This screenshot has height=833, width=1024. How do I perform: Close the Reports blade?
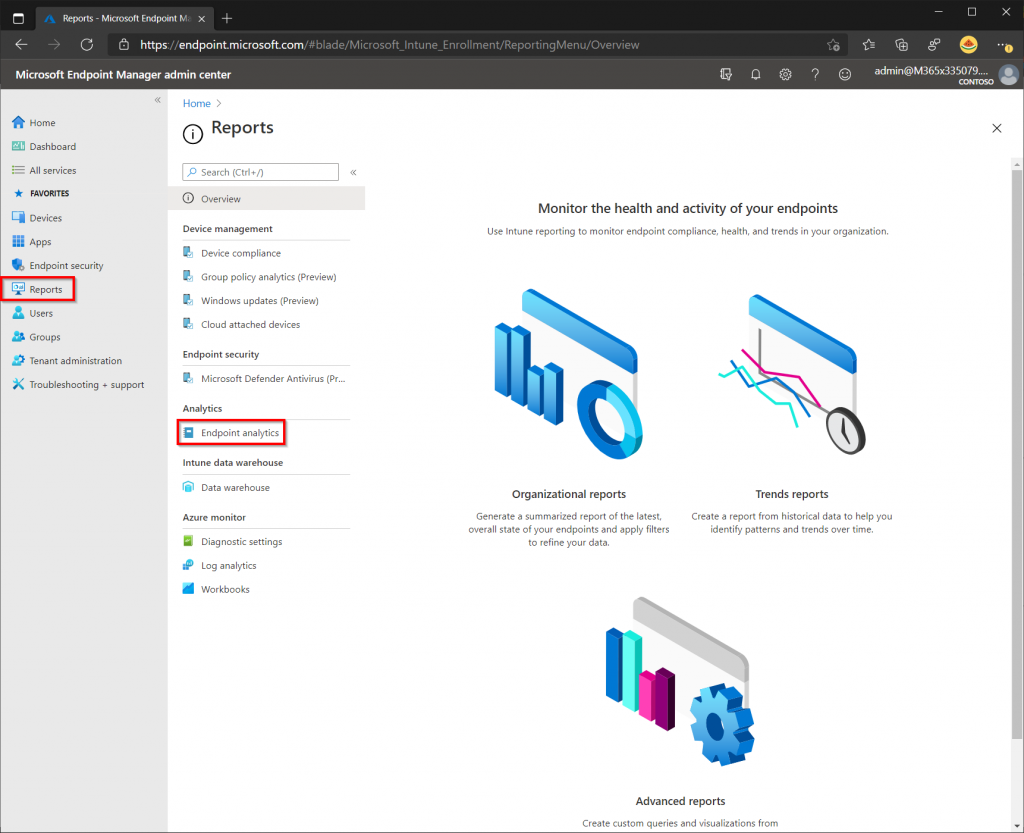(997, 128)
